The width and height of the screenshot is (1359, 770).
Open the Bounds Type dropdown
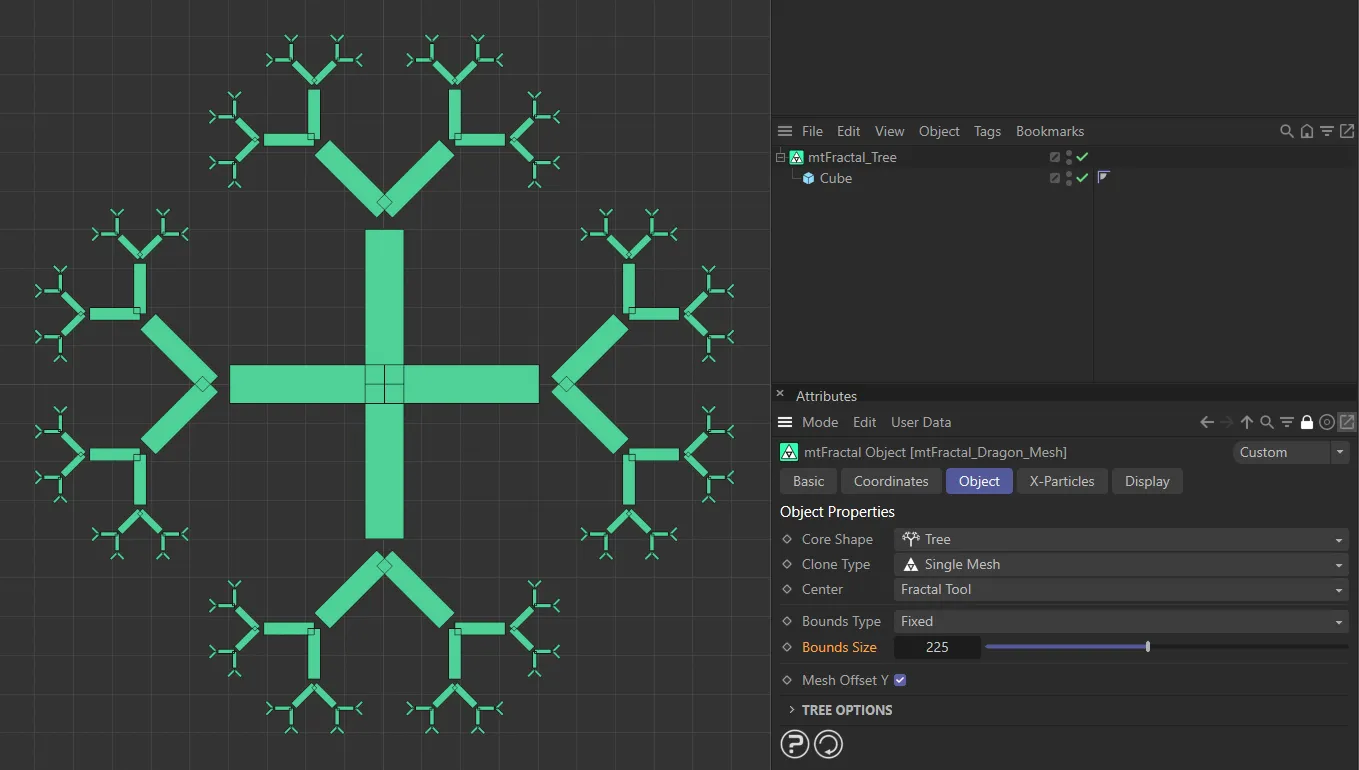1120,621
